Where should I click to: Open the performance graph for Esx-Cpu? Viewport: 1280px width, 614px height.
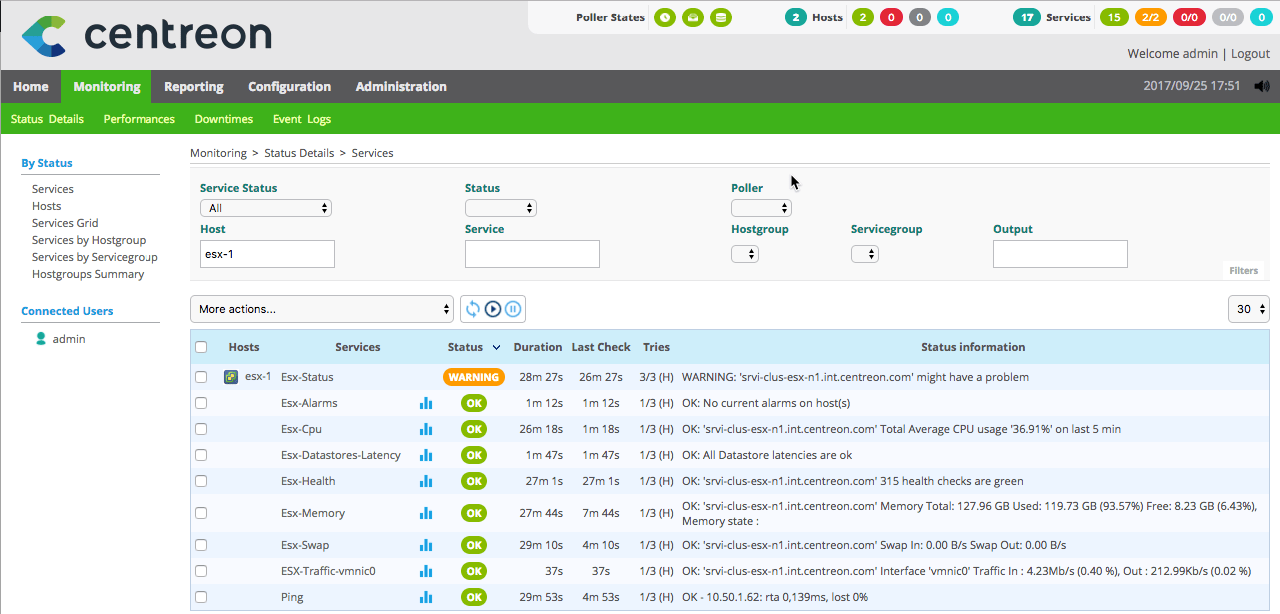[426, 429]
